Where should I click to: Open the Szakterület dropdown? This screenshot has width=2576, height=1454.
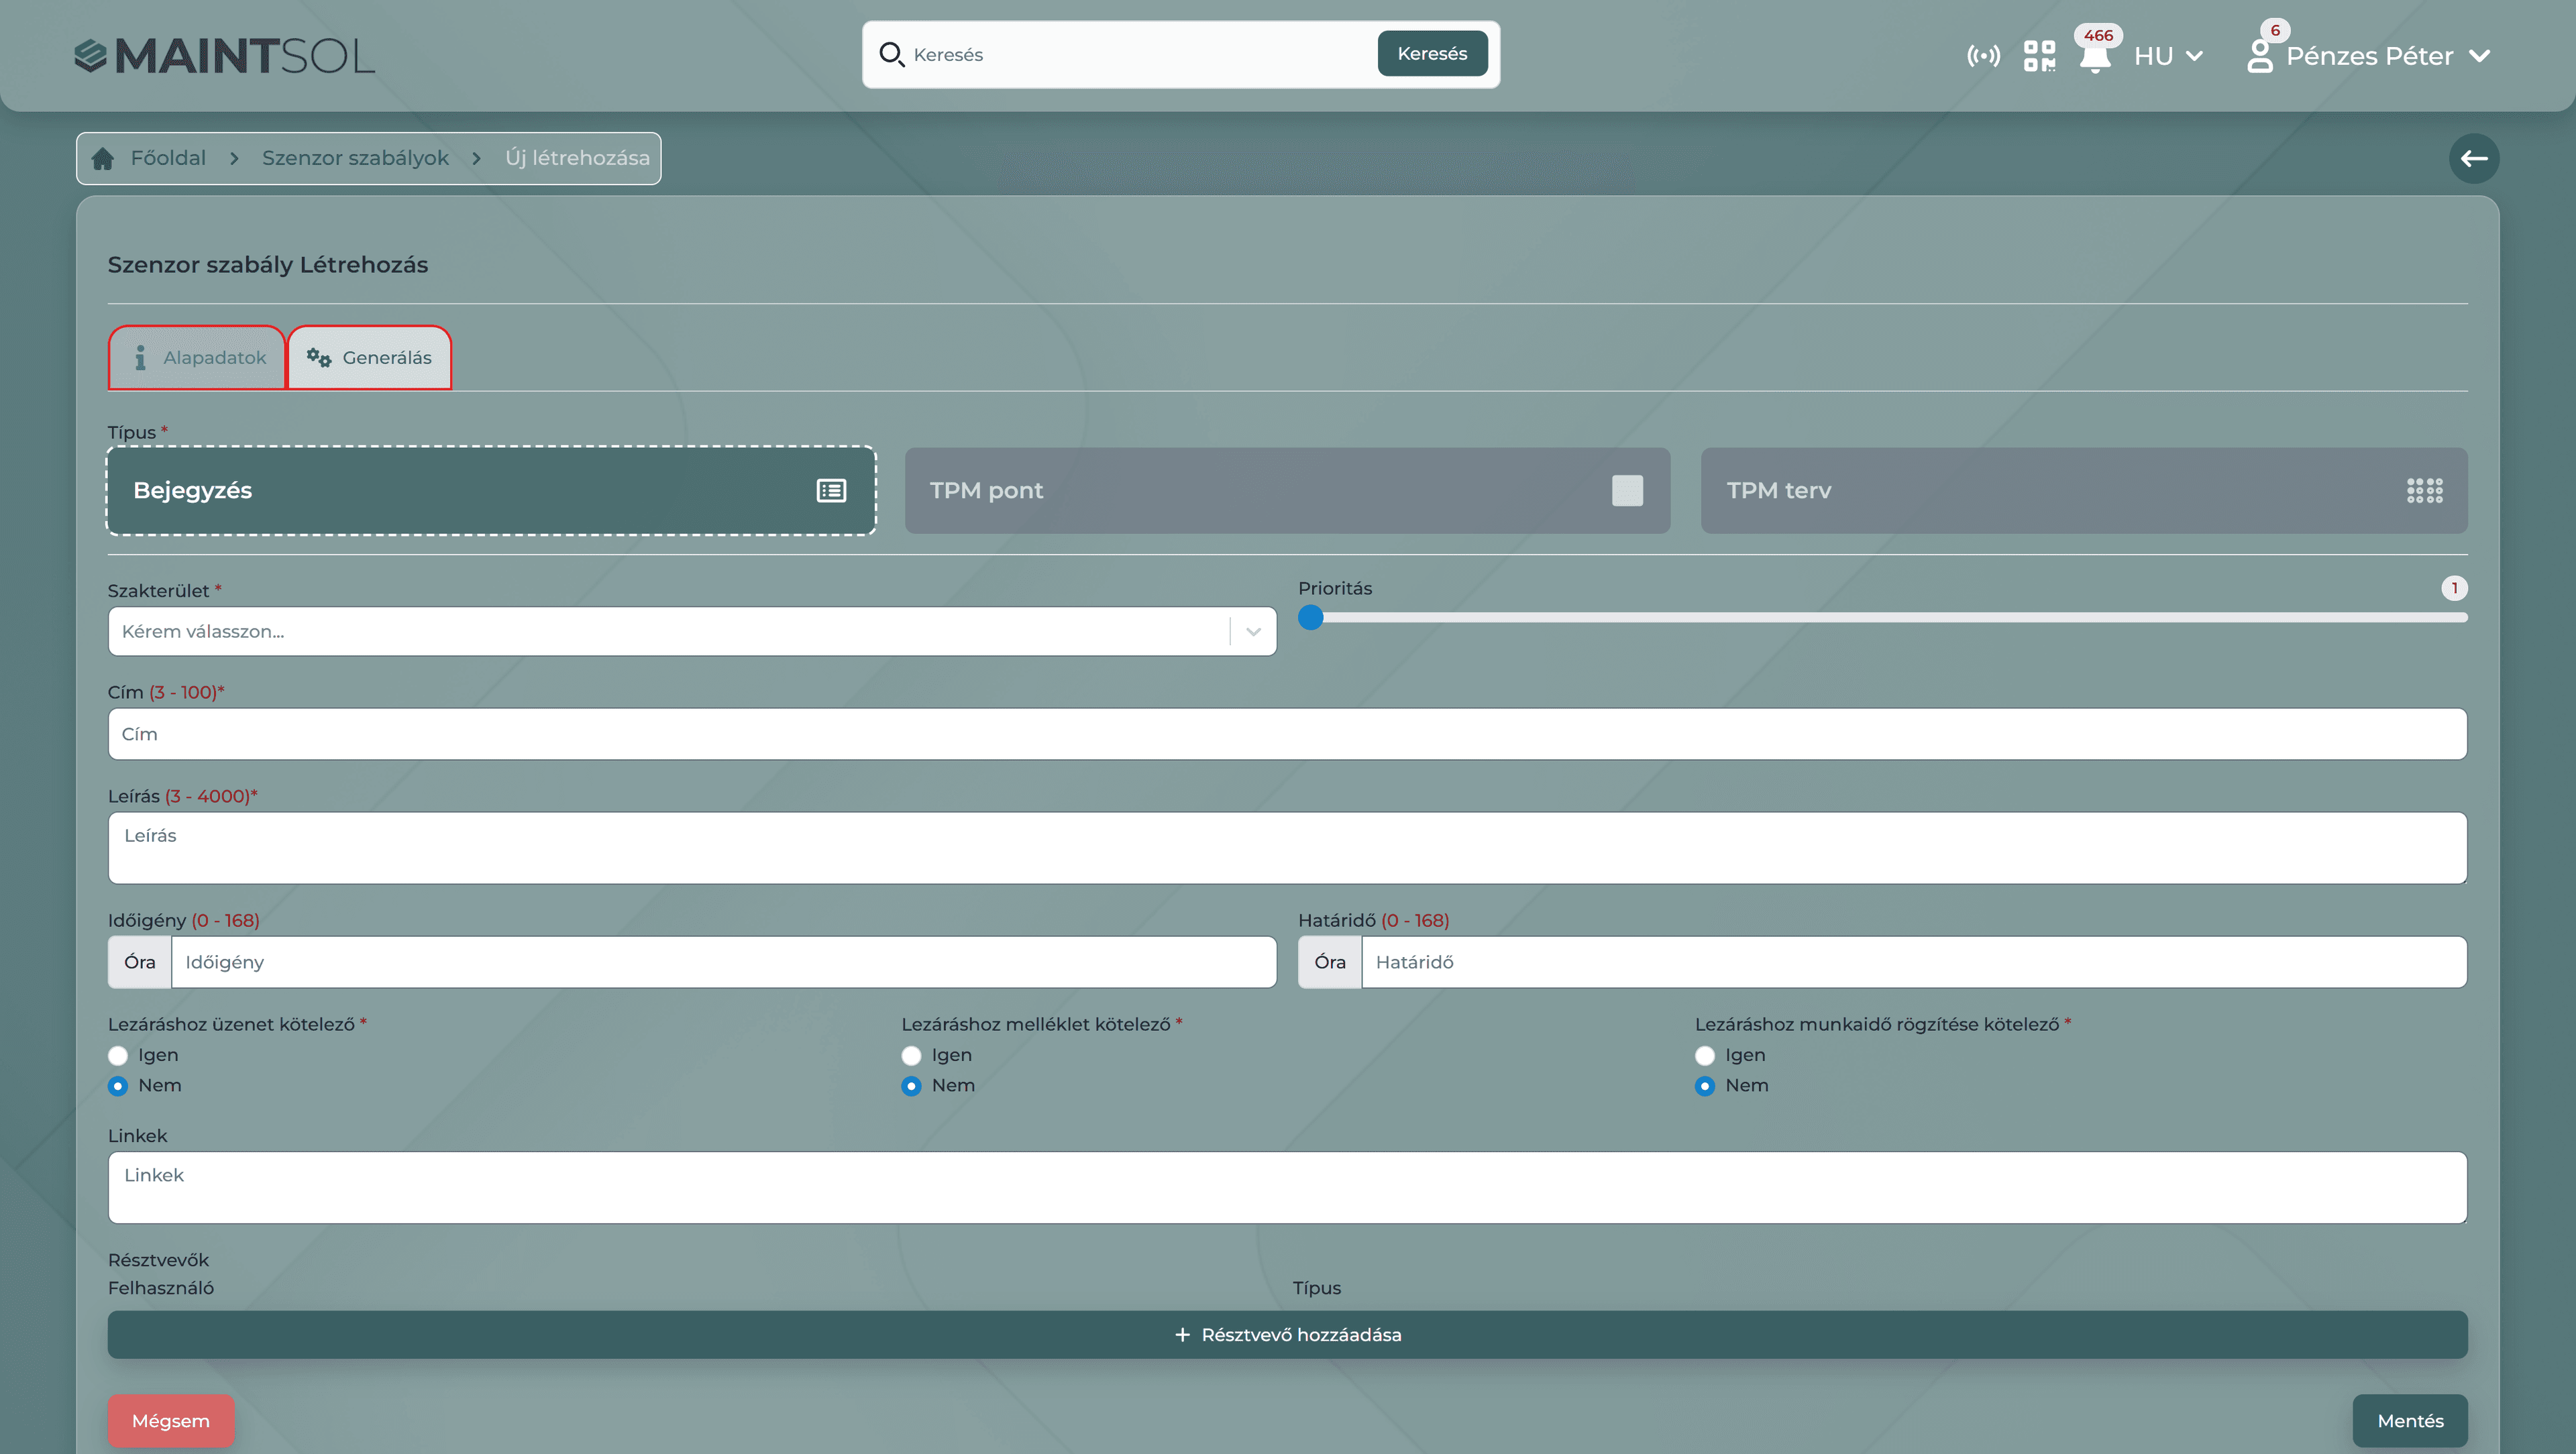point(692,632)
